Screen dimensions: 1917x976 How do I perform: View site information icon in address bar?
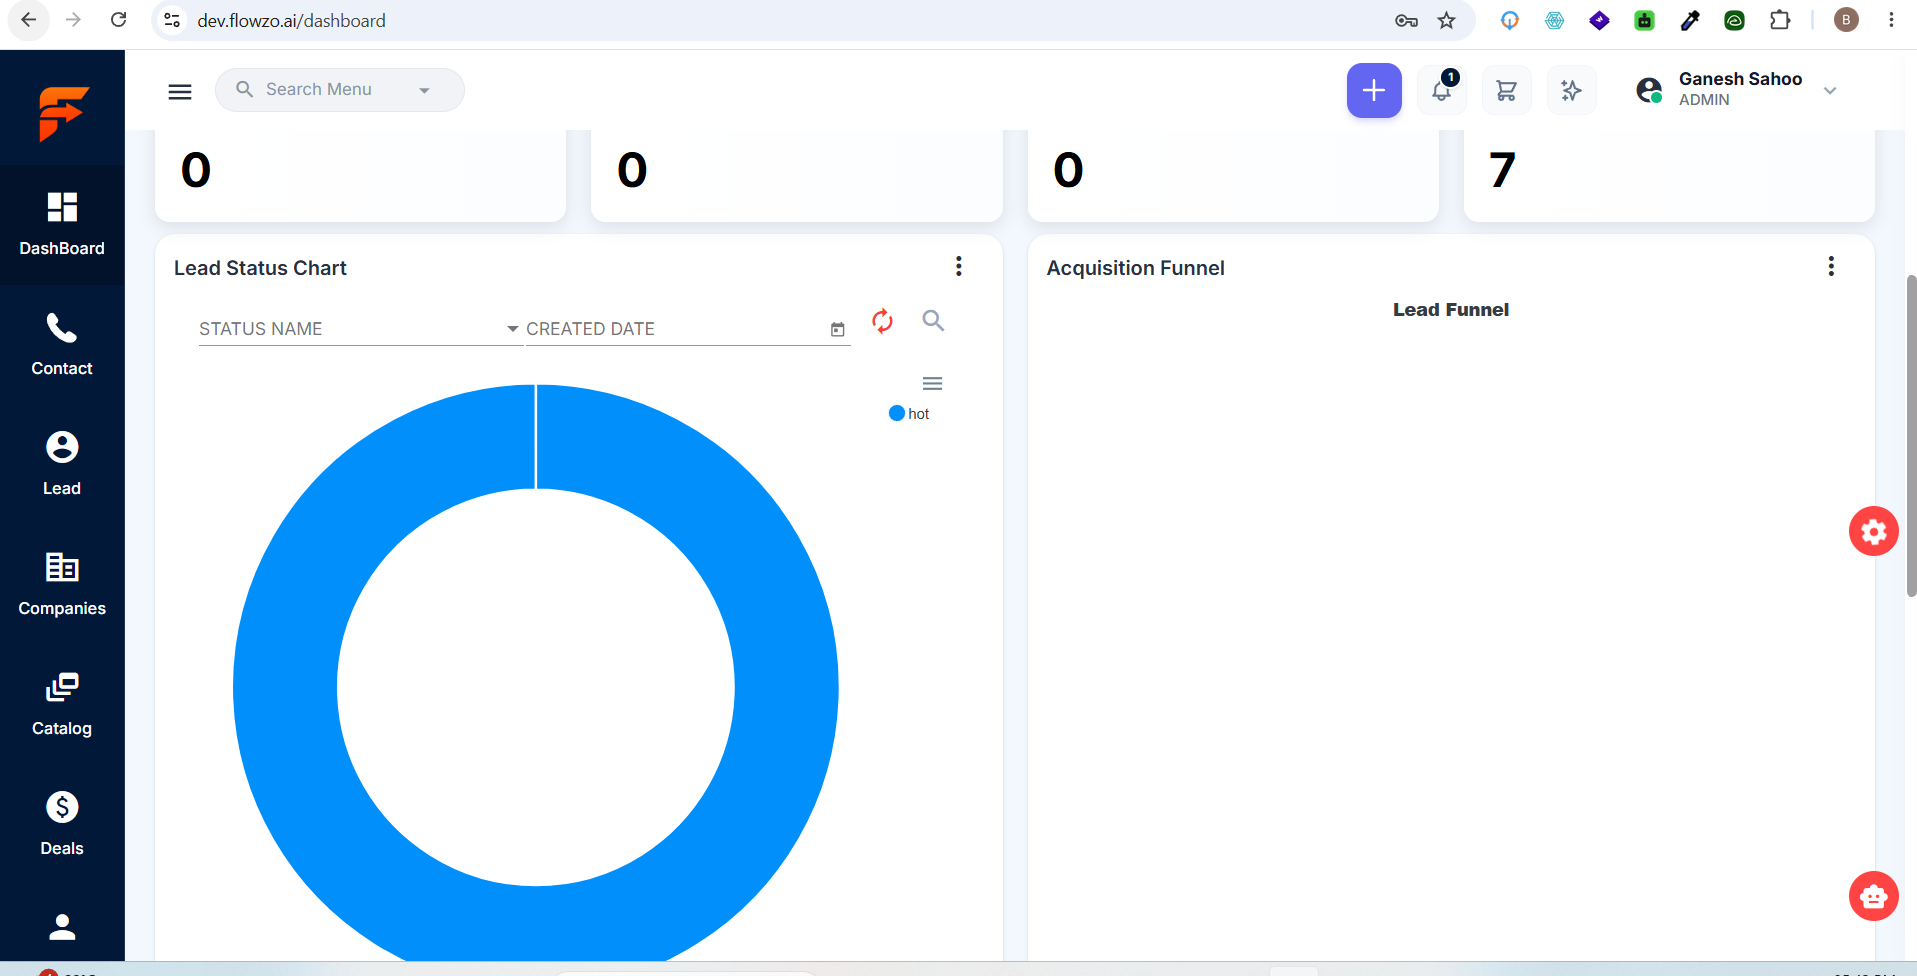172,20
